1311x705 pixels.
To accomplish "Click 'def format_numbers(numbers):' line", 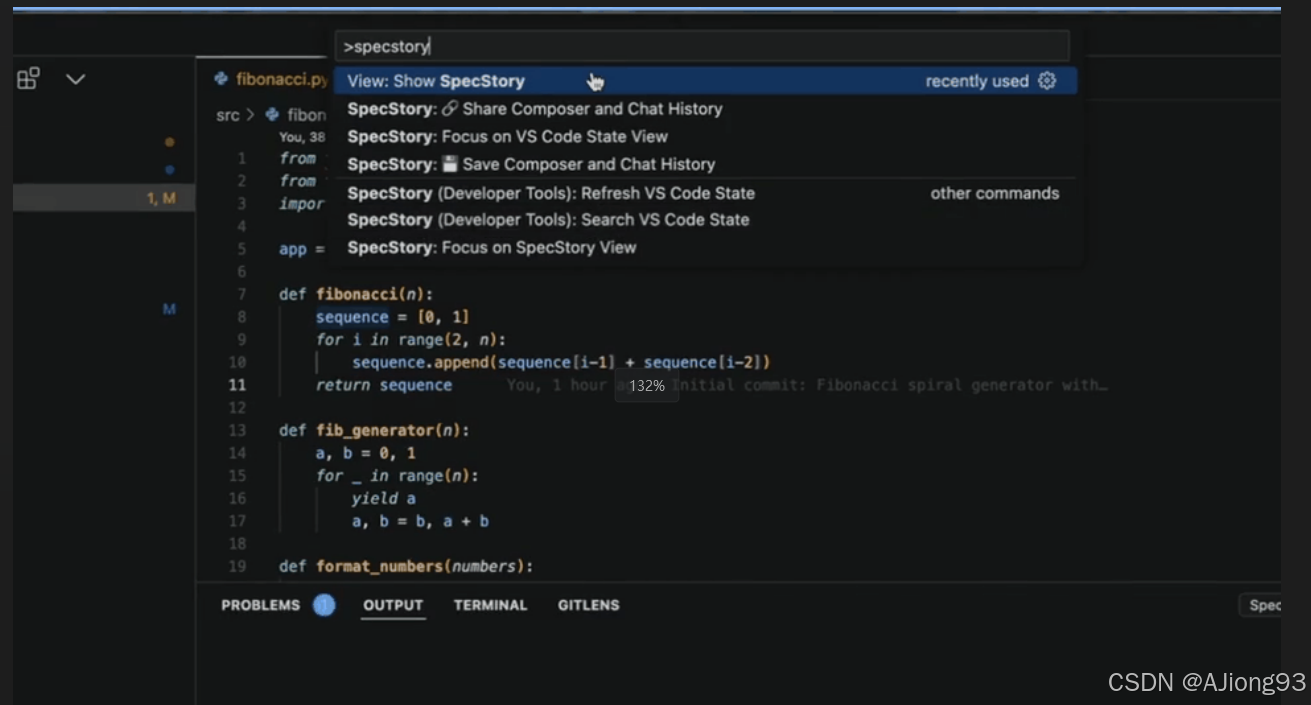I will pyautogui.click(x=406, y=566).
